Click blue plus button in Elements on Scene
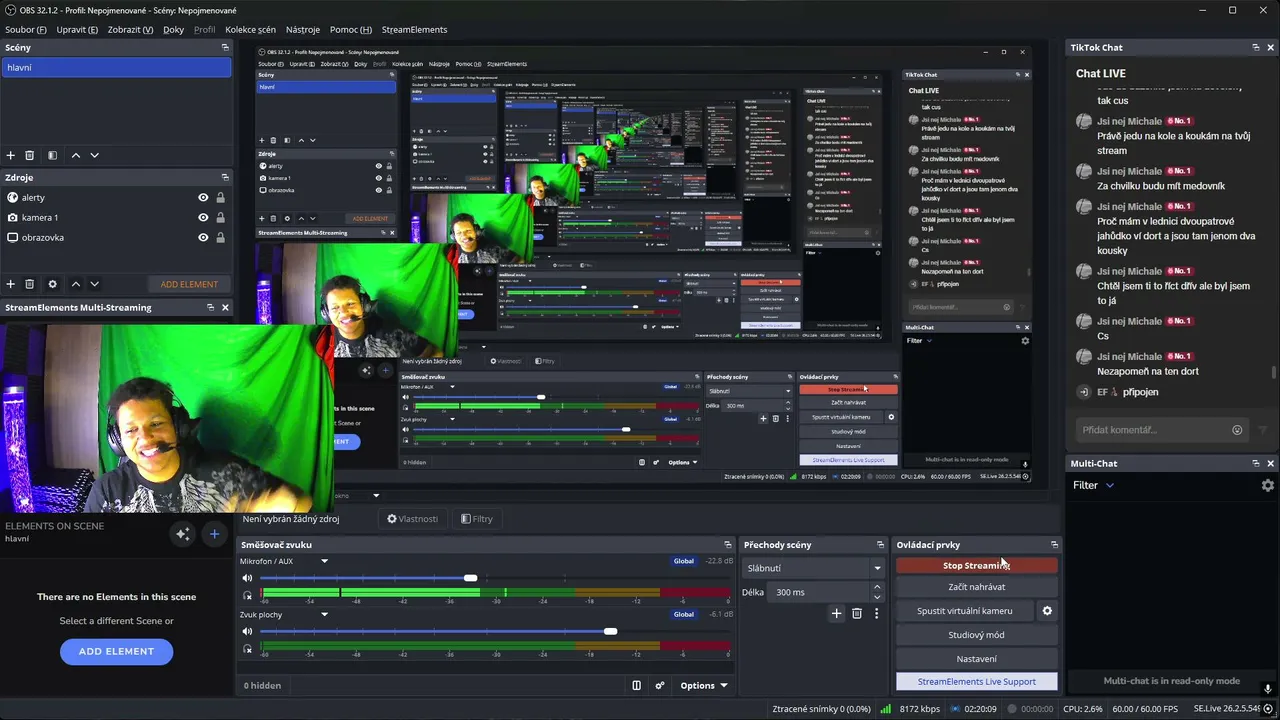Image resolution: width=1280 pixels, height=720 pixels. (x=214, y=534)
